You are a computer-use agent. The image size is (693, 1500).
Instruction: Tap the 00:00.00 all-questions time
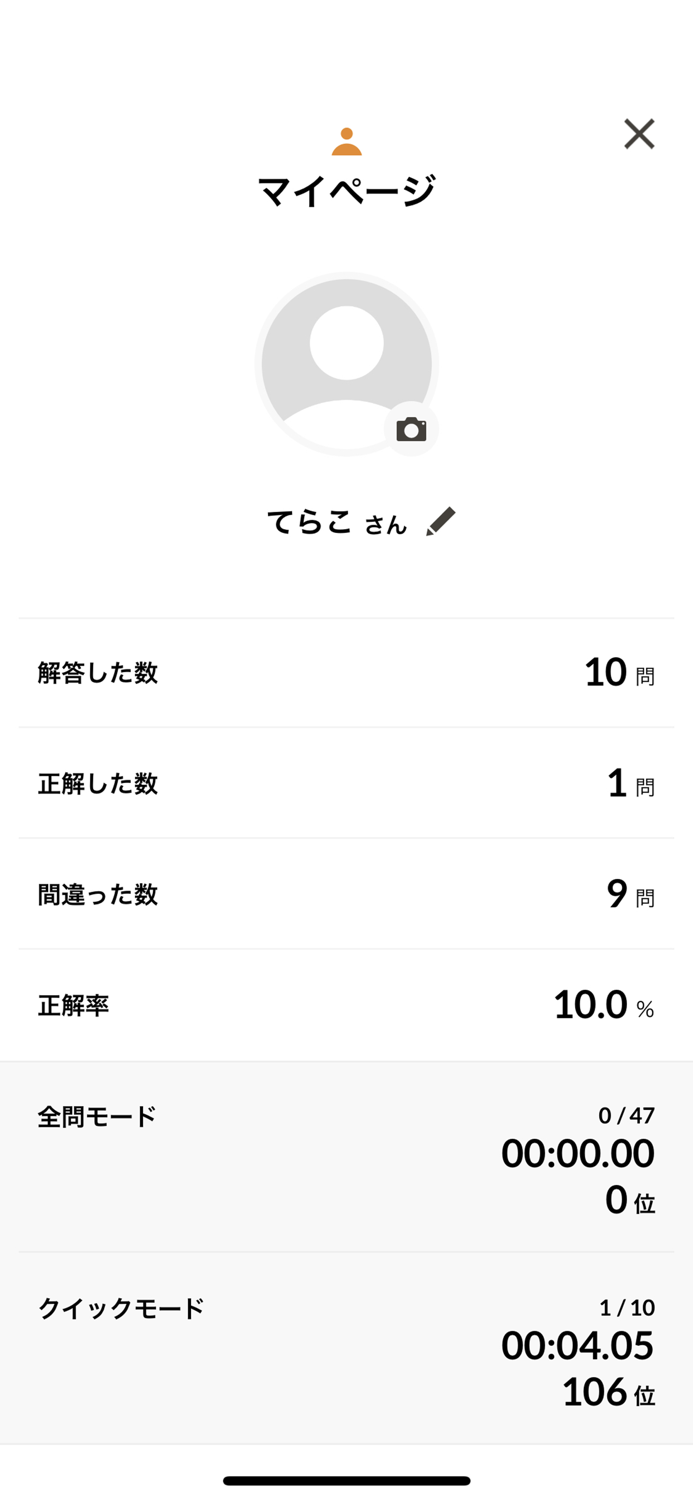coord(577,1155)
